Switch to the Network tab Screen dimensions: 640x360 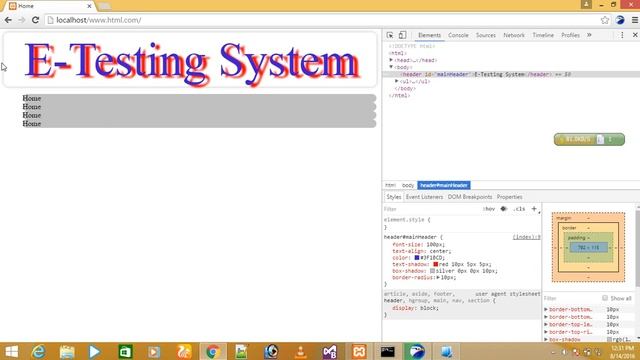point(514,35)
